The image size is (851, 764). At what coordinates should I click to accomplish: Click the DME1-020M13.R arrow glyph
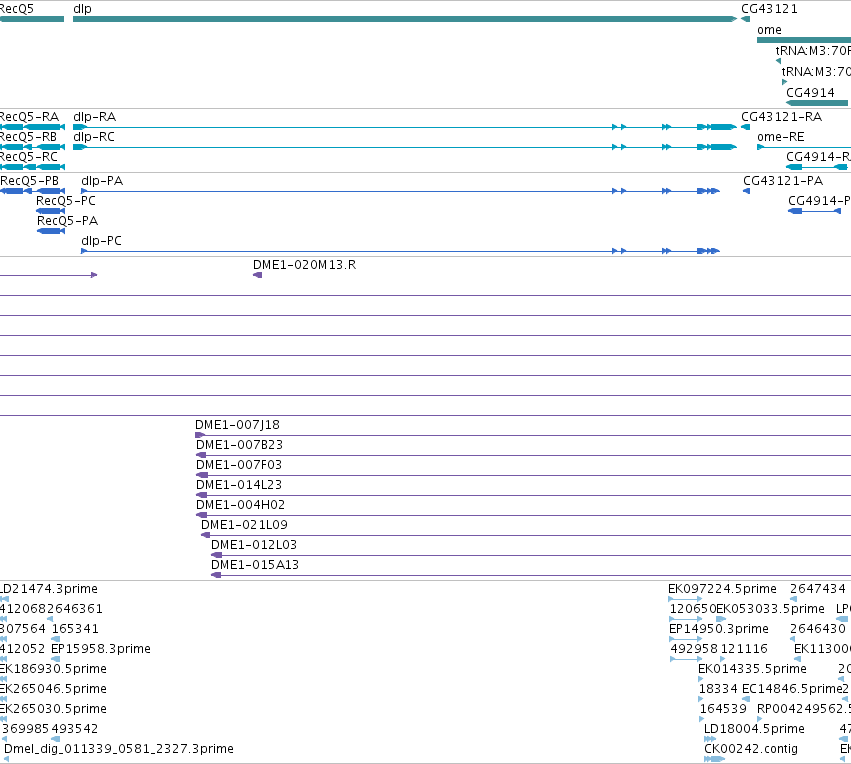coord(258,275)
